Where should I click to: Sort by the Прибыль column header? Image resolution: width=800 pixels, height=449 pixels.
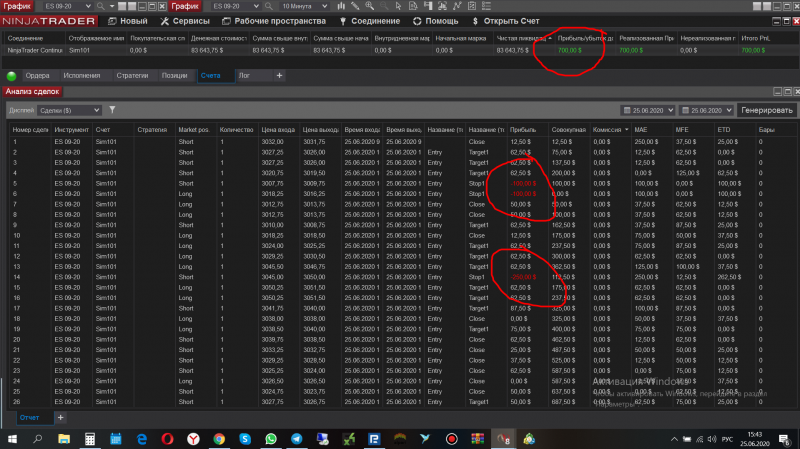[523, 129]
